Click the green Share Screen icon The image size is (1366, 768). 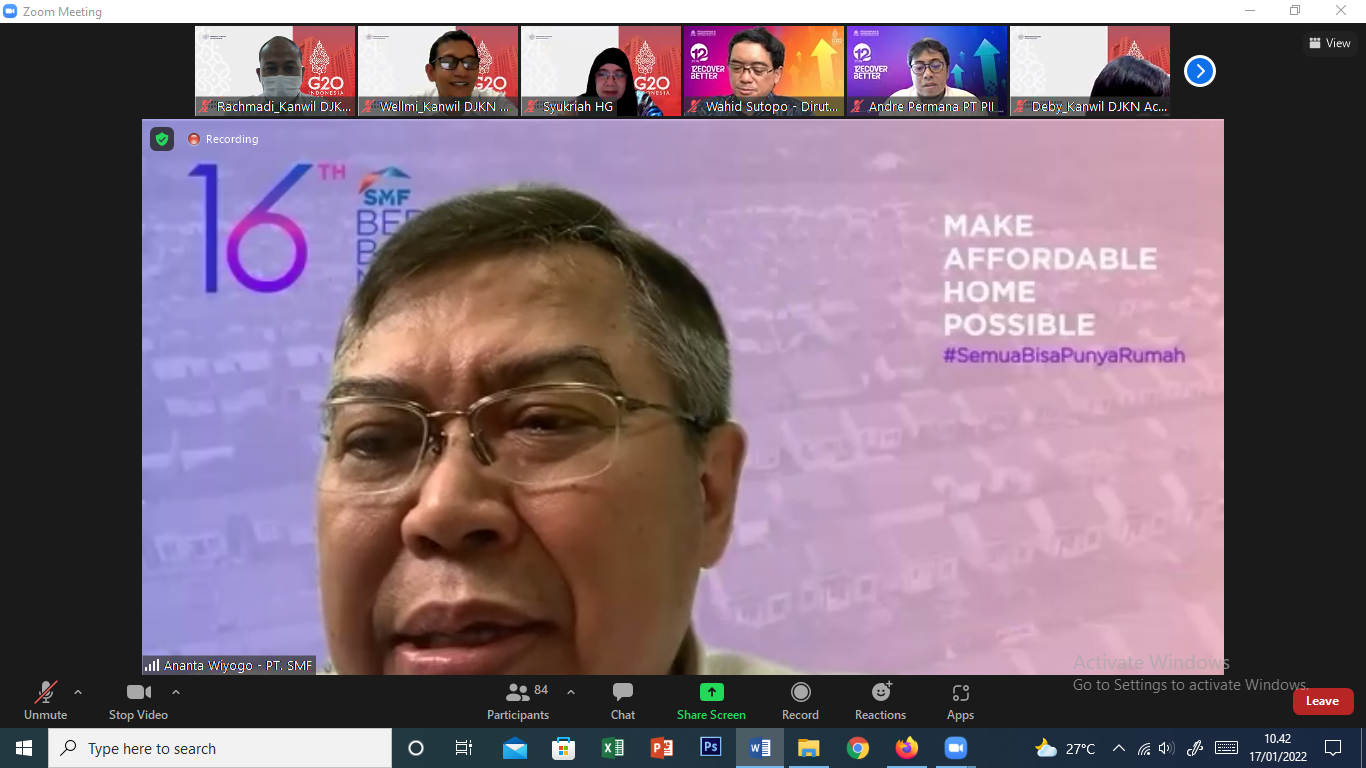(711, 692)
